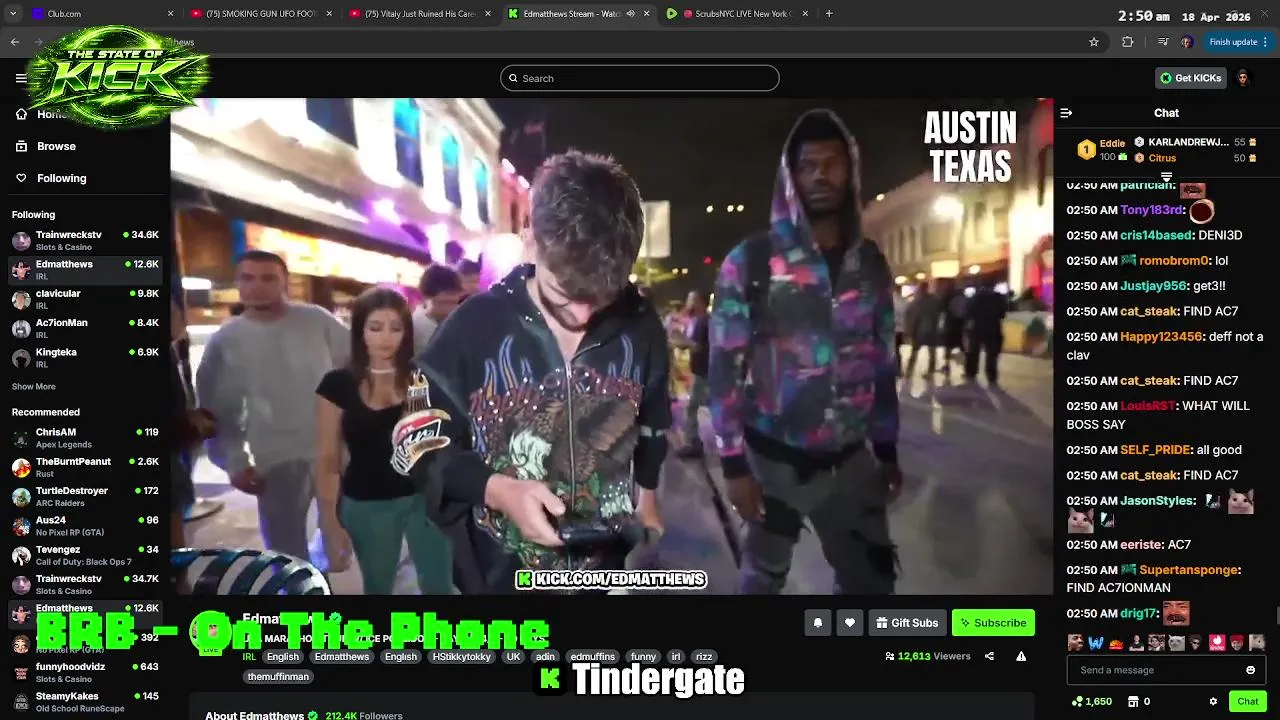Click the browser profile avatar
The height and width of the screenshot is (720, 1280).
click(1187, 42)
